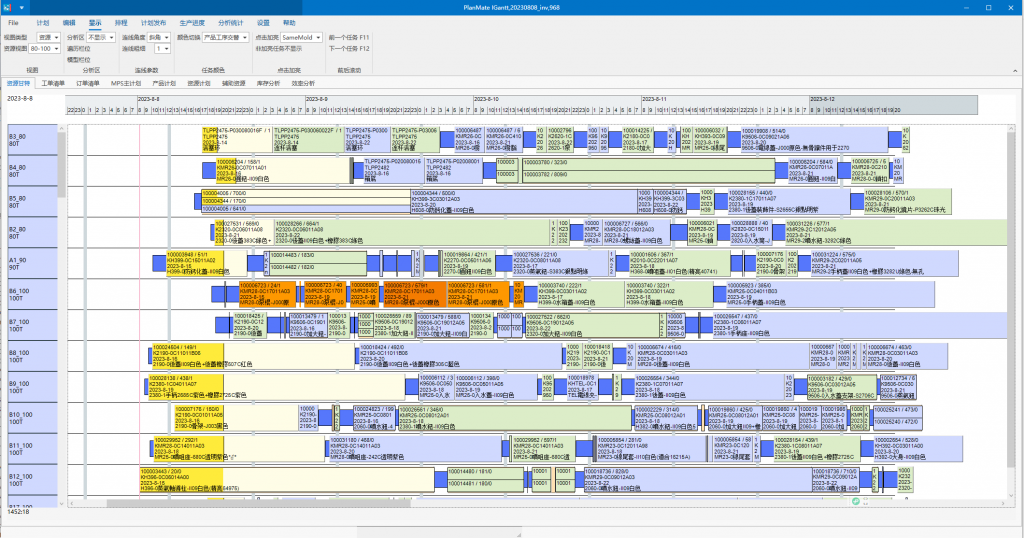Screen dimensions: 1024x538
Task: Select the B11_100 resource row header
Action: [x=33, y=449]
